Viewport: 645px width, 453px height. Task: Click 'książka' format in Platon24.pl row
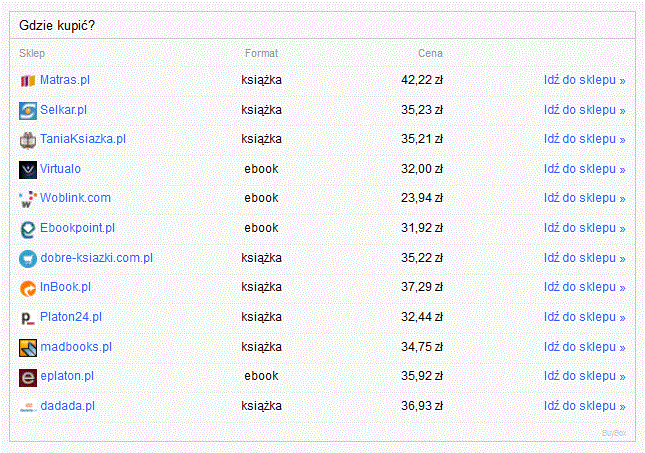261,317
